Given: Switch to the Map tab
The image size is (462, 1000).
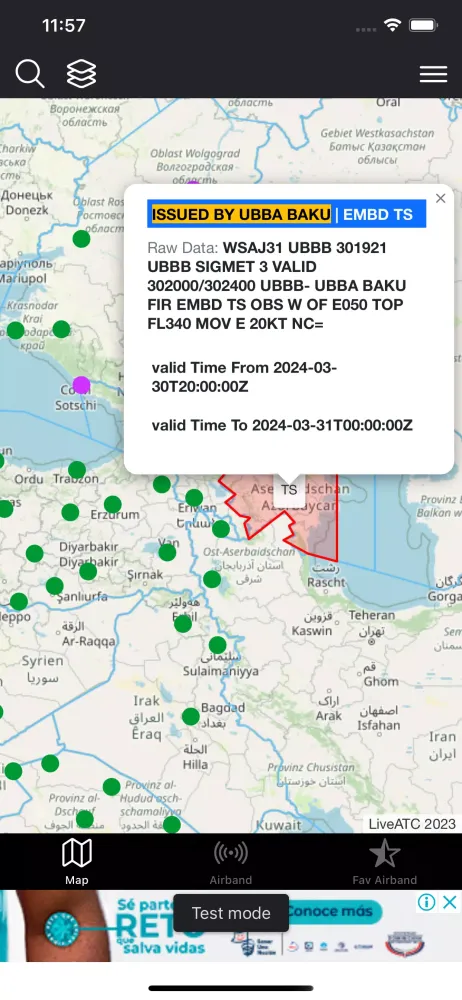Looking at the screenshot, I should (x=77, y=862).
